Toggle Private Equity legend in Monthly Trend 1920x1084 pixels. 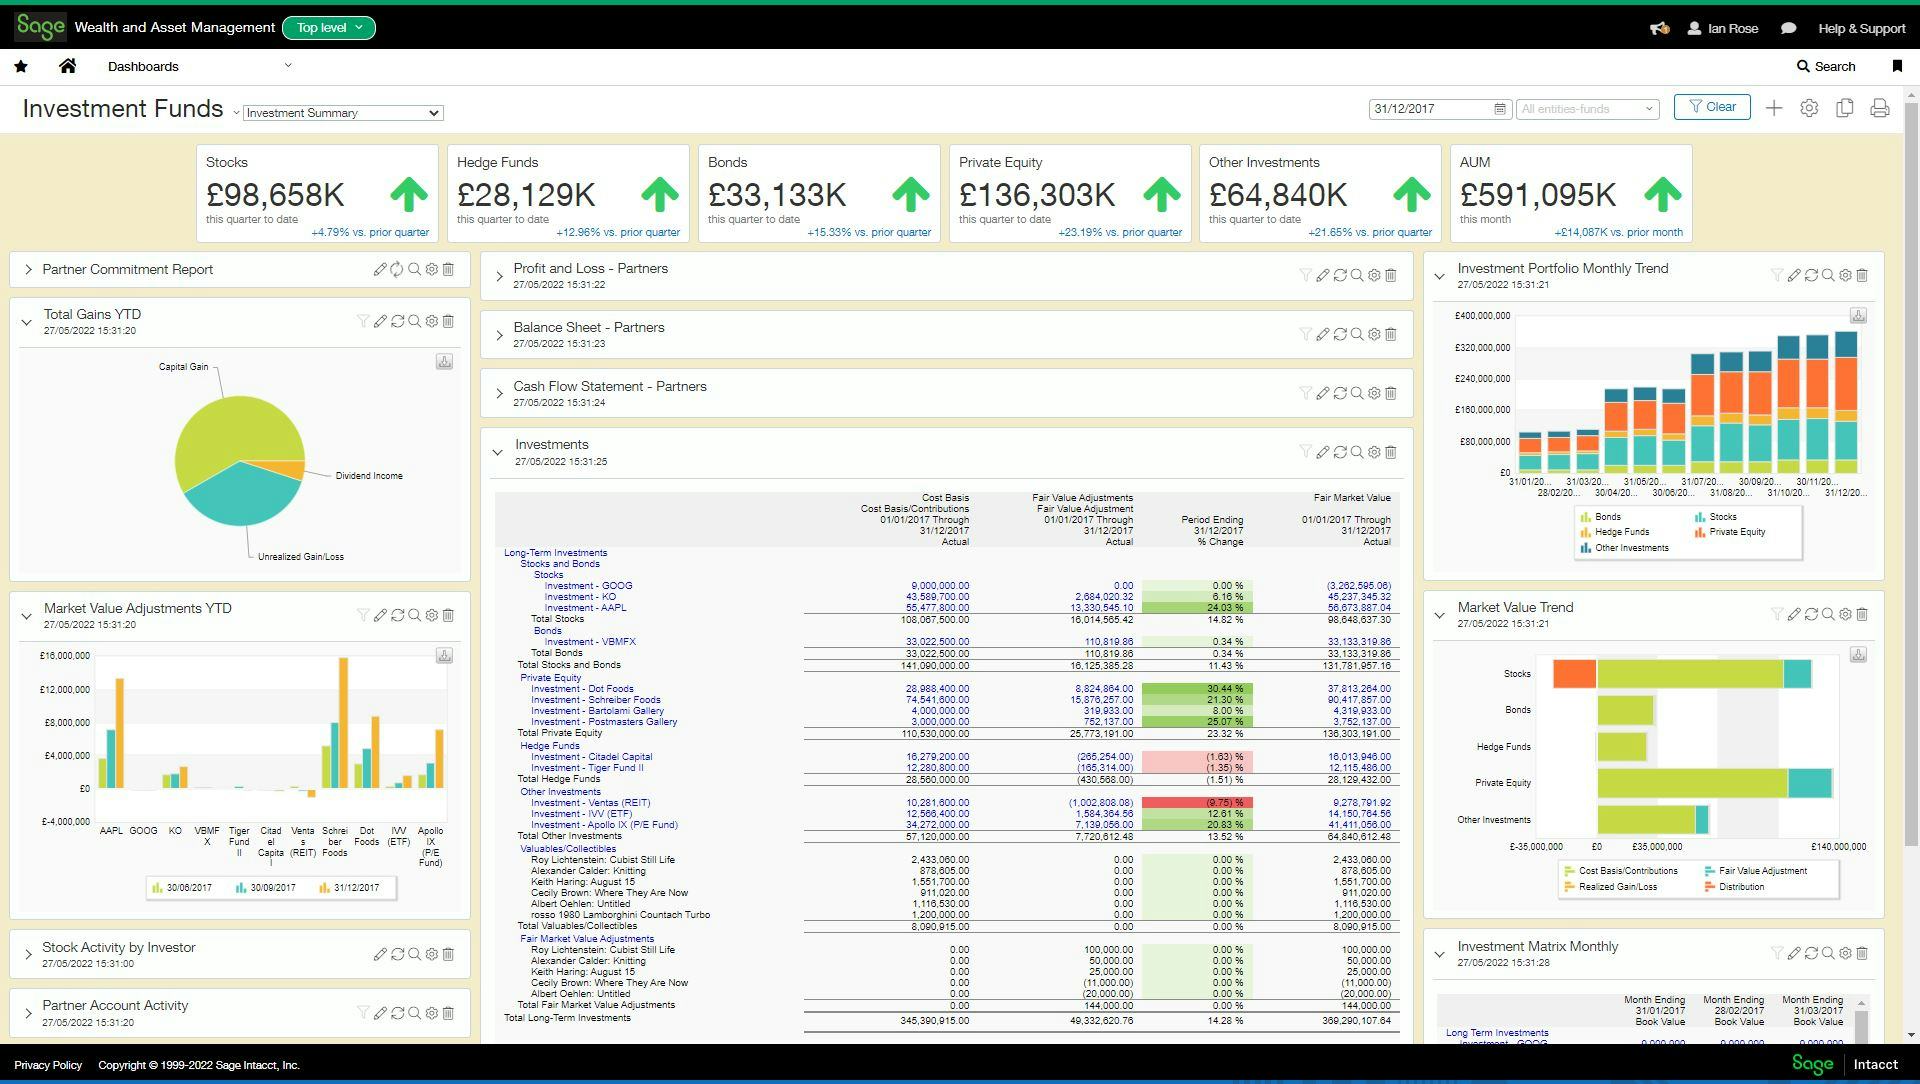(1735, 532)
